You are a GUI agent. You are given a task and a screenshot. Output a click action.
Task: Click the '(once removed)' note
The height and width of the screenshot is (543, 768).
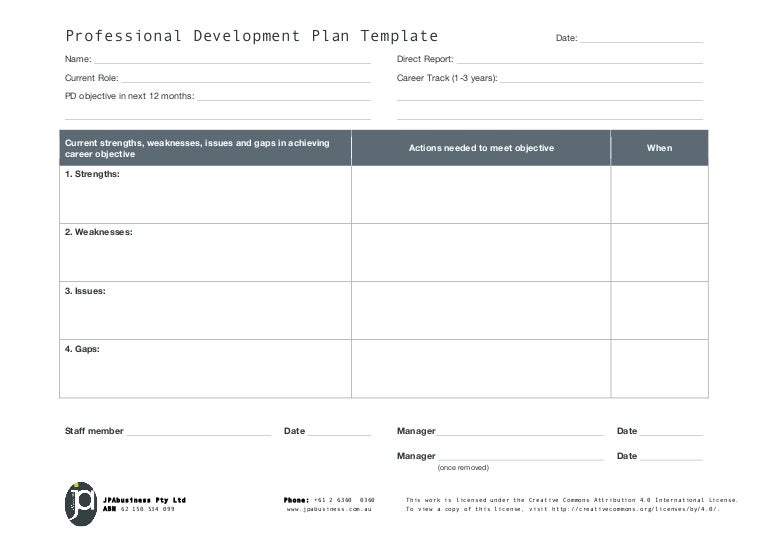[463, 468]
